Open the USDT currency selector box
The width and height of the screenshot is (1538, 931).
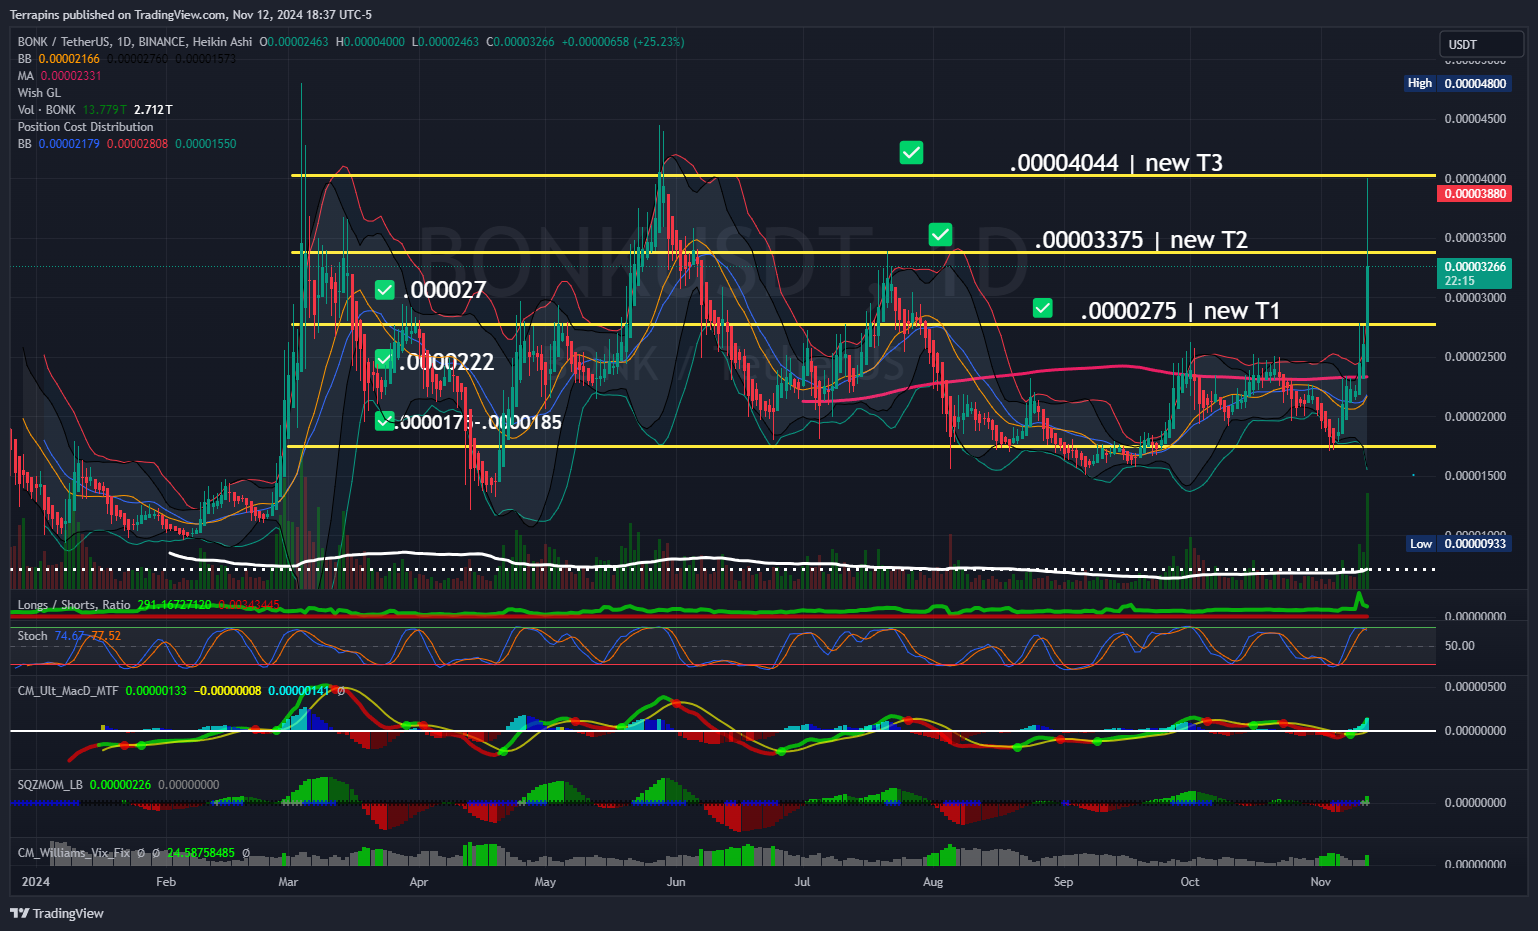point(1481,44)
